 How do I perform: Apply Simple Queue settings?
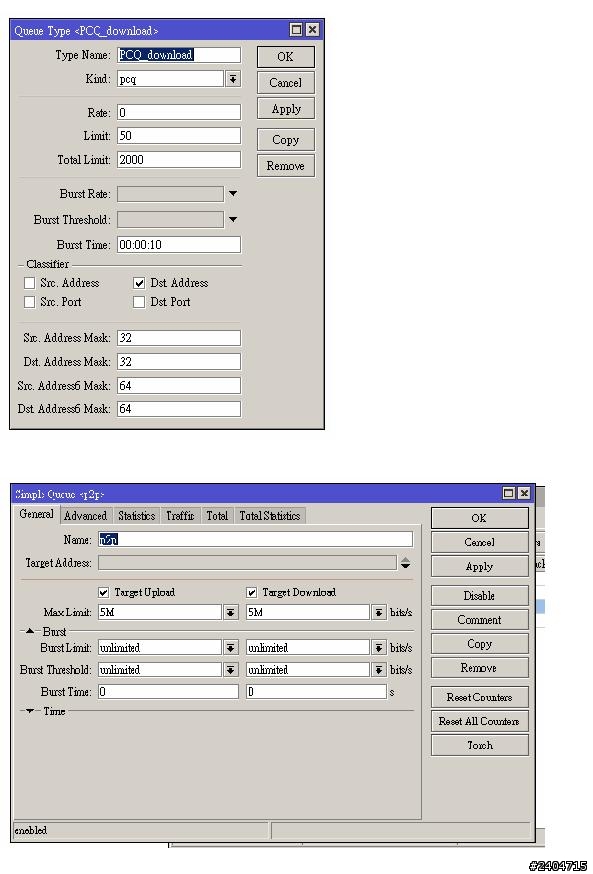tap(479, 567)
